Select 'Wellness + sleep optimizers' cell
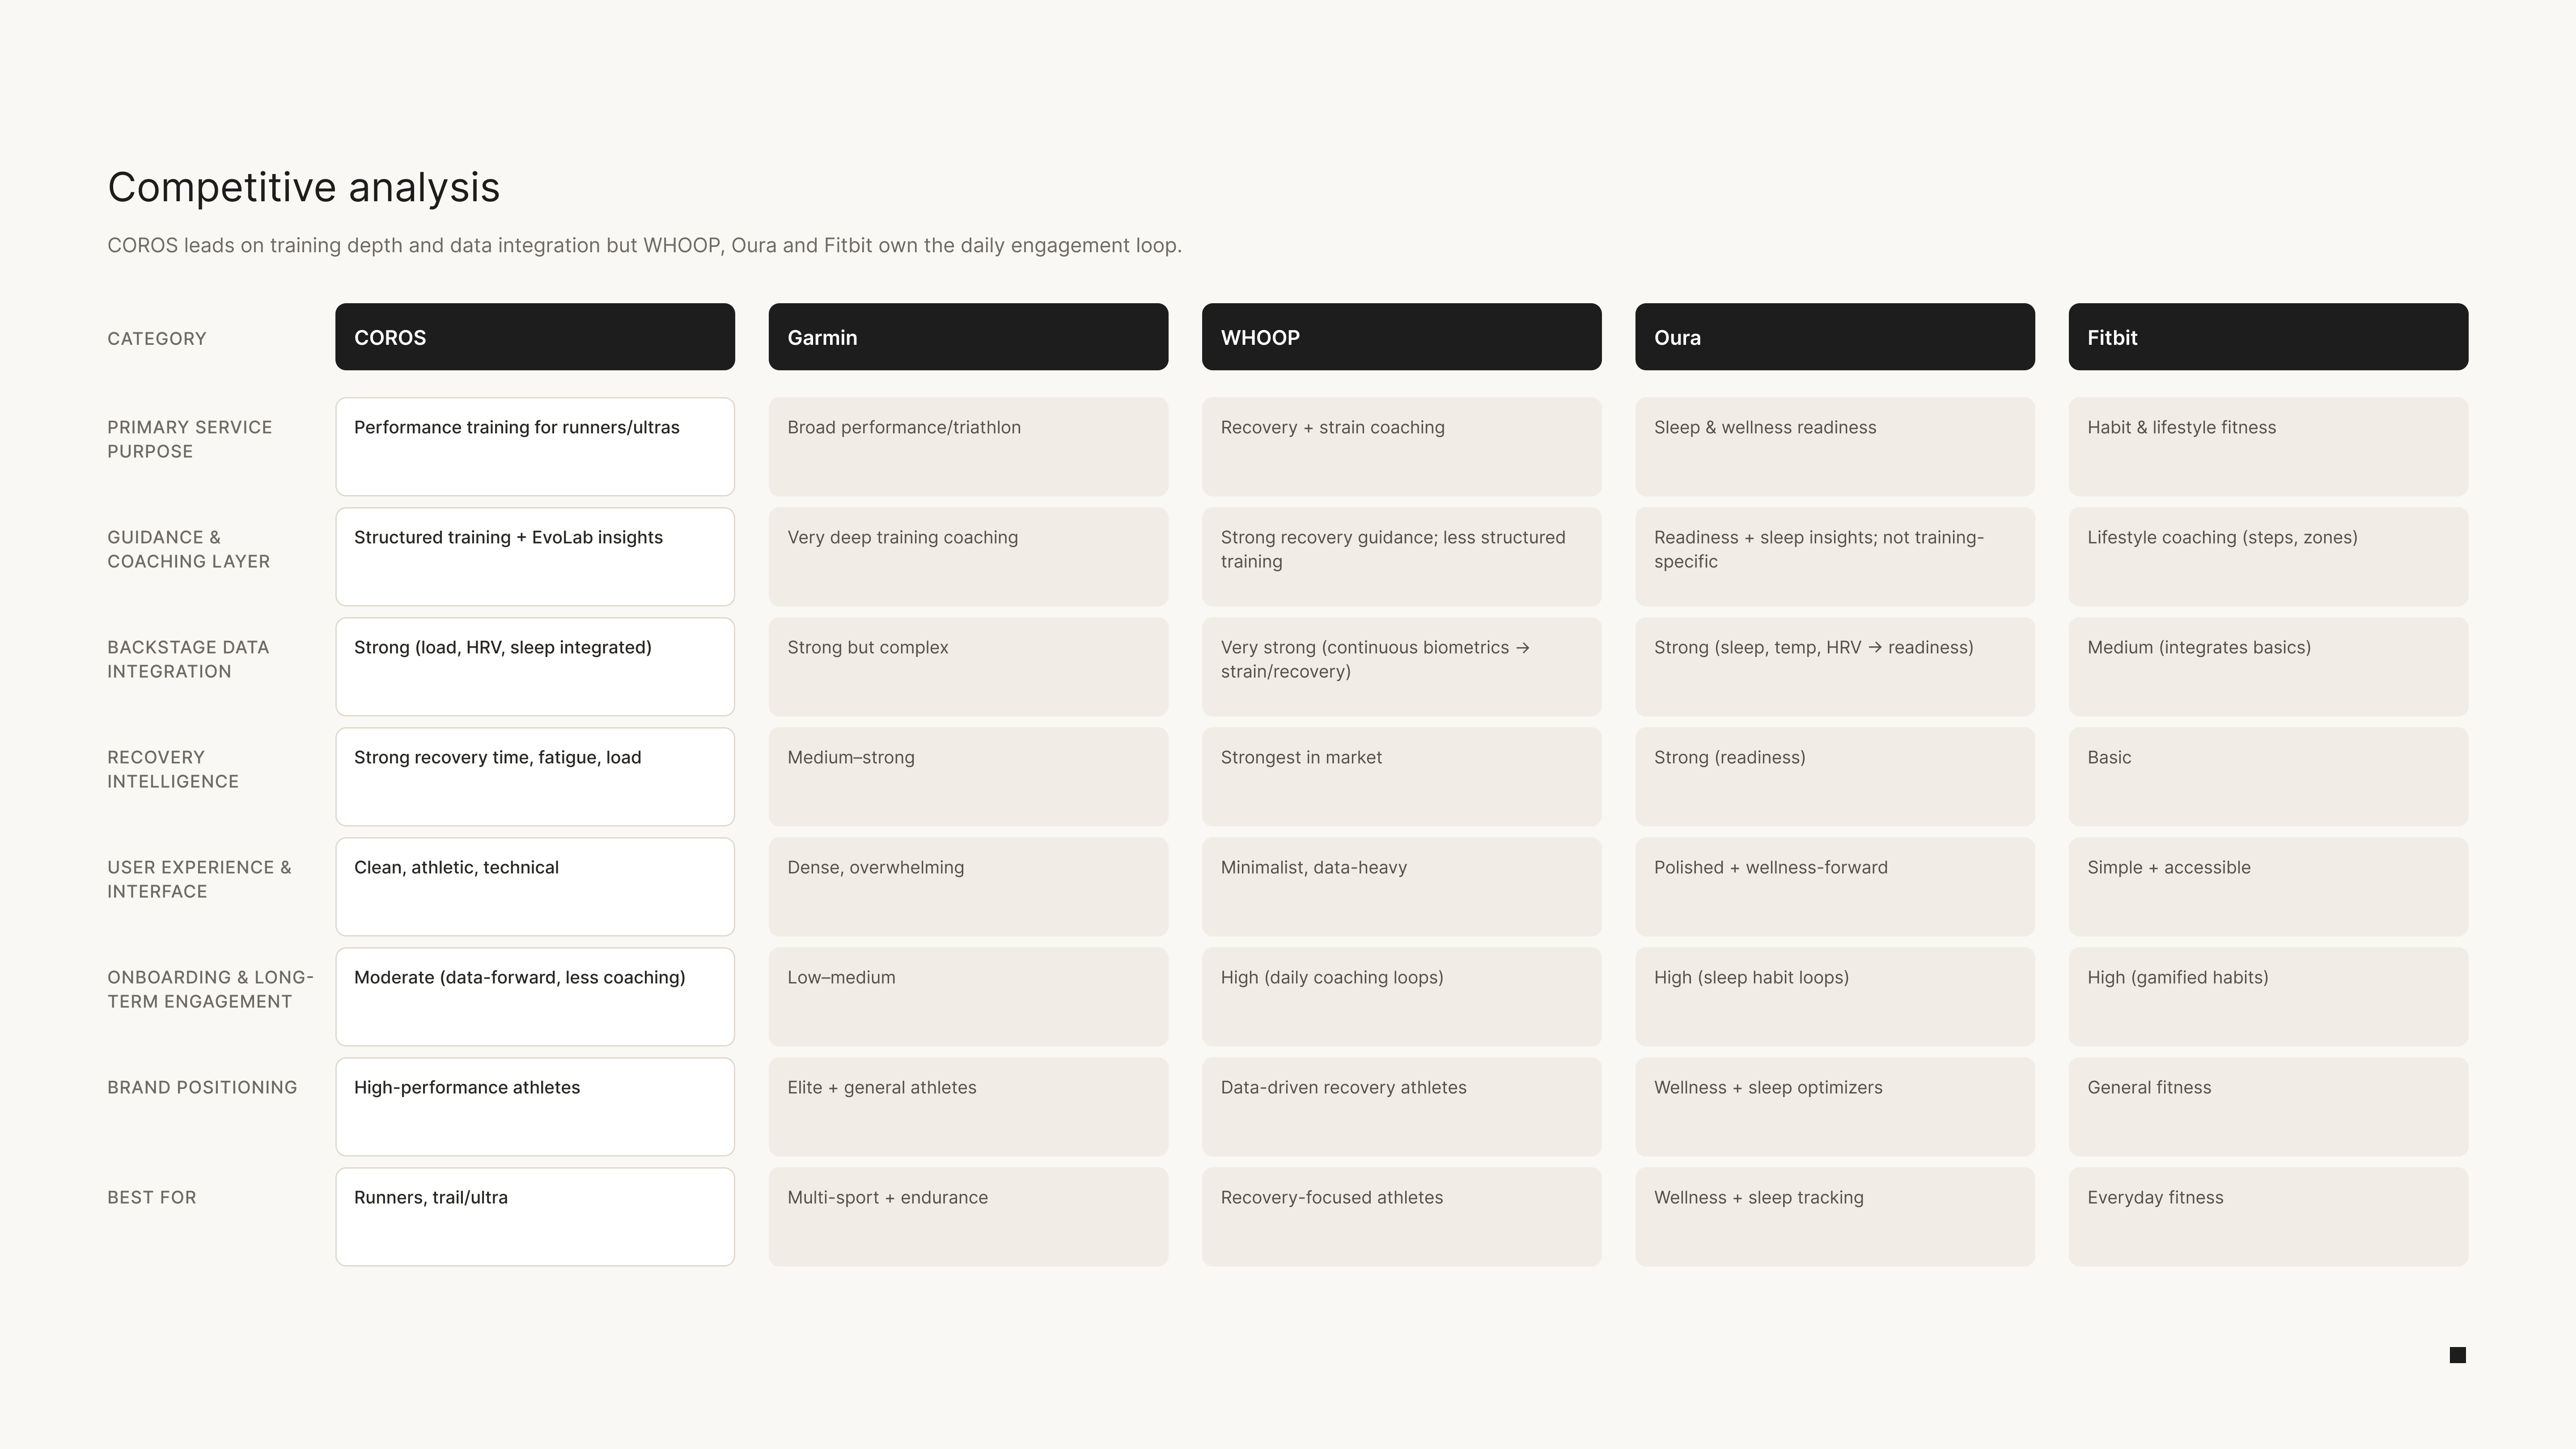 (x=1835, y=1107)
